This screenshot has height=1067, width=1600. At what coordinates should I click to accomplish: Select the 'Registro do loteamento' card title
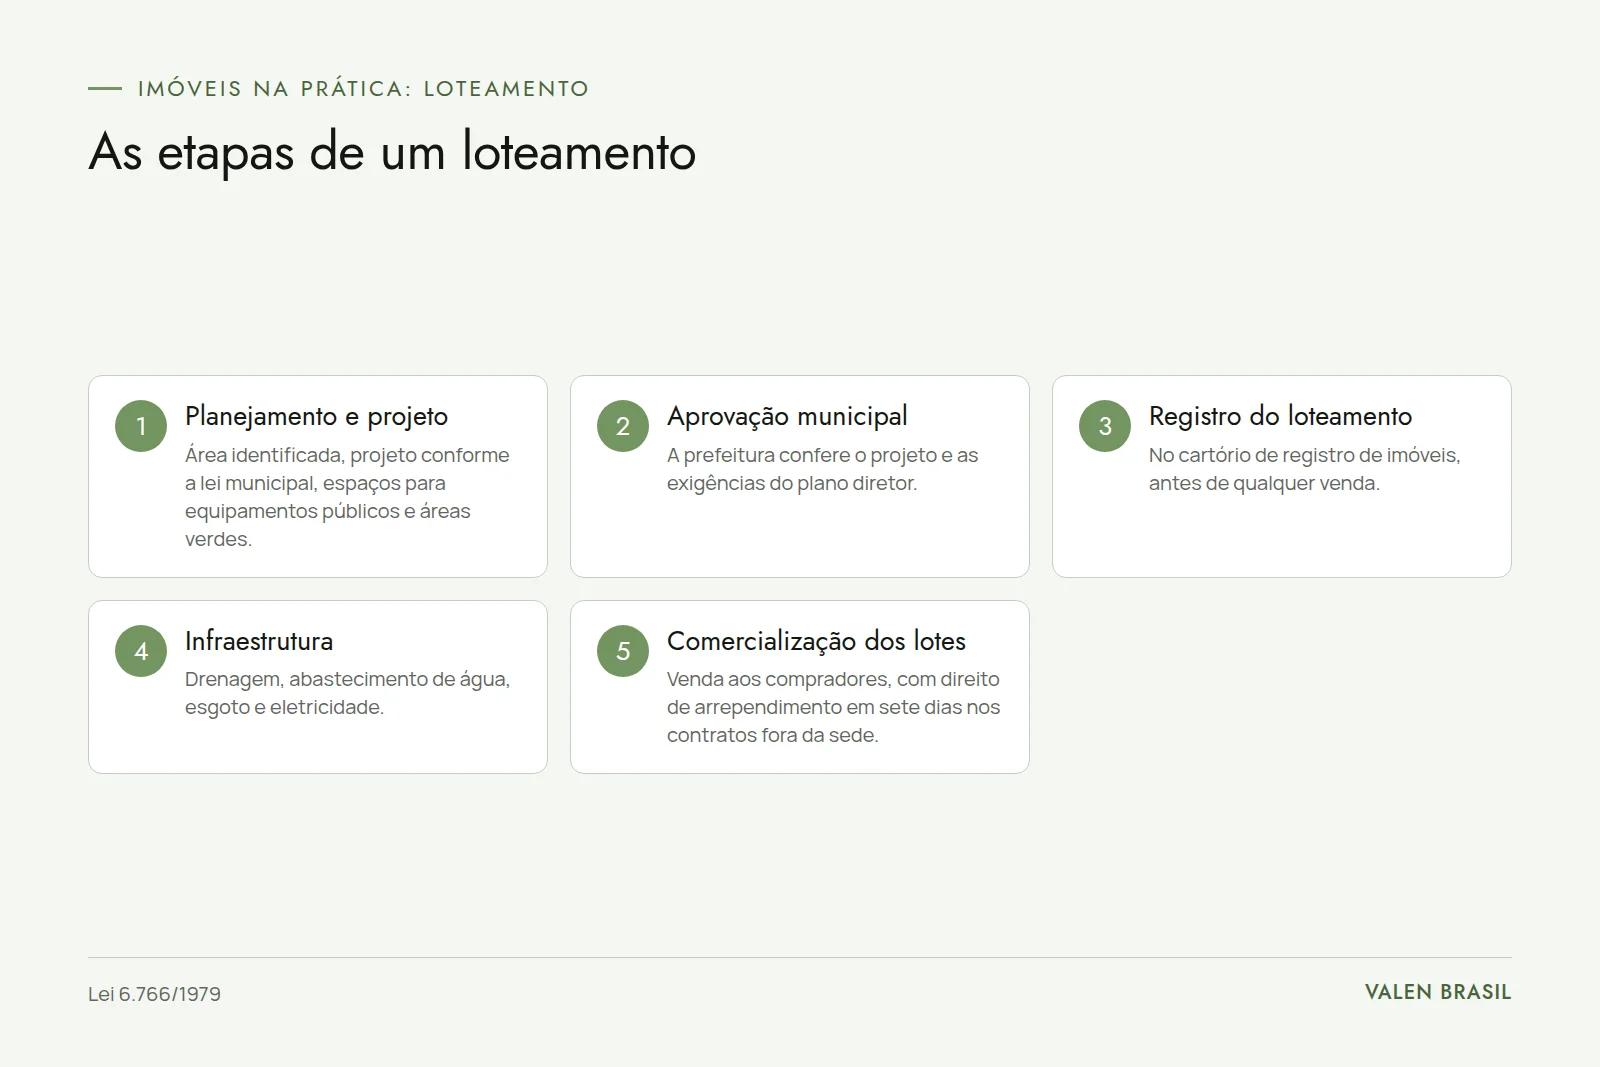1280,416
